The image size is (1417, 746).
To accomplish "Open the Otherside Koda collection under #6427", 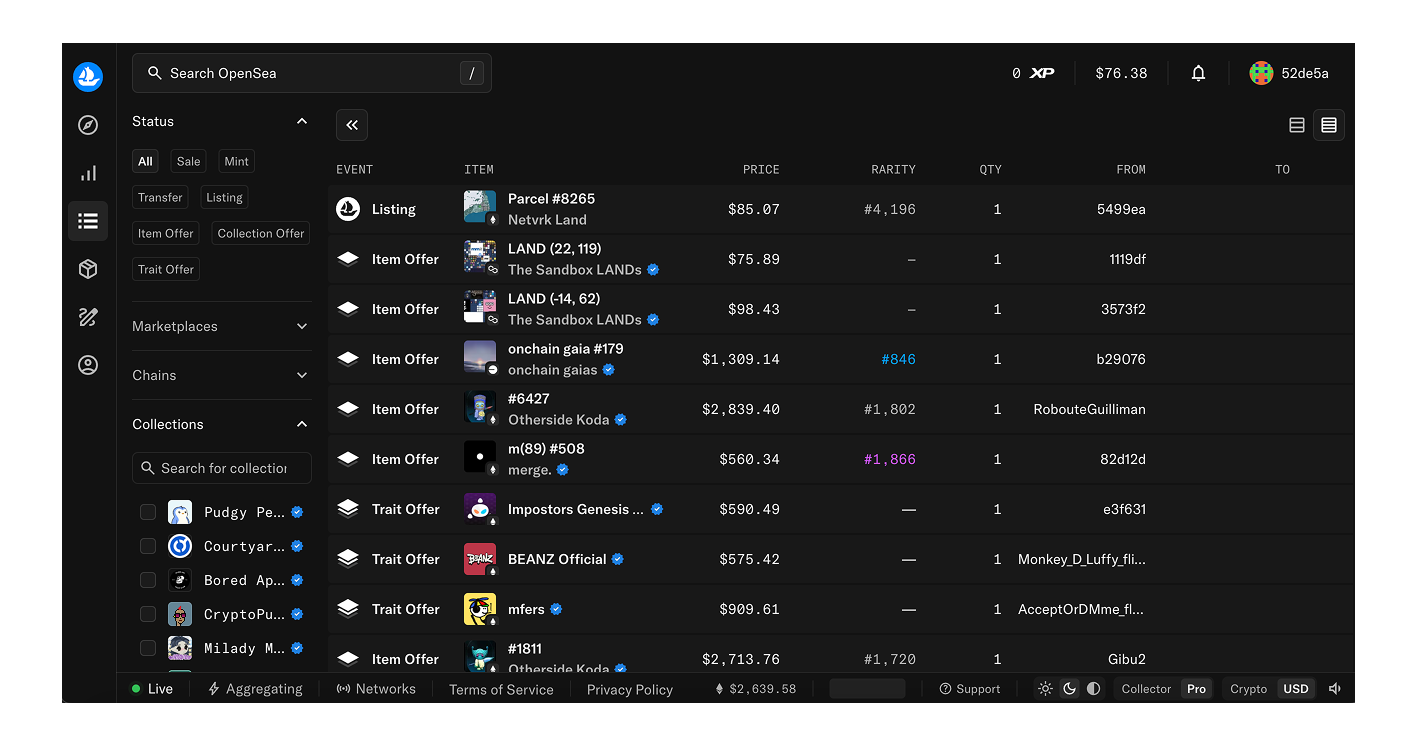I will (x=558, y=420).
